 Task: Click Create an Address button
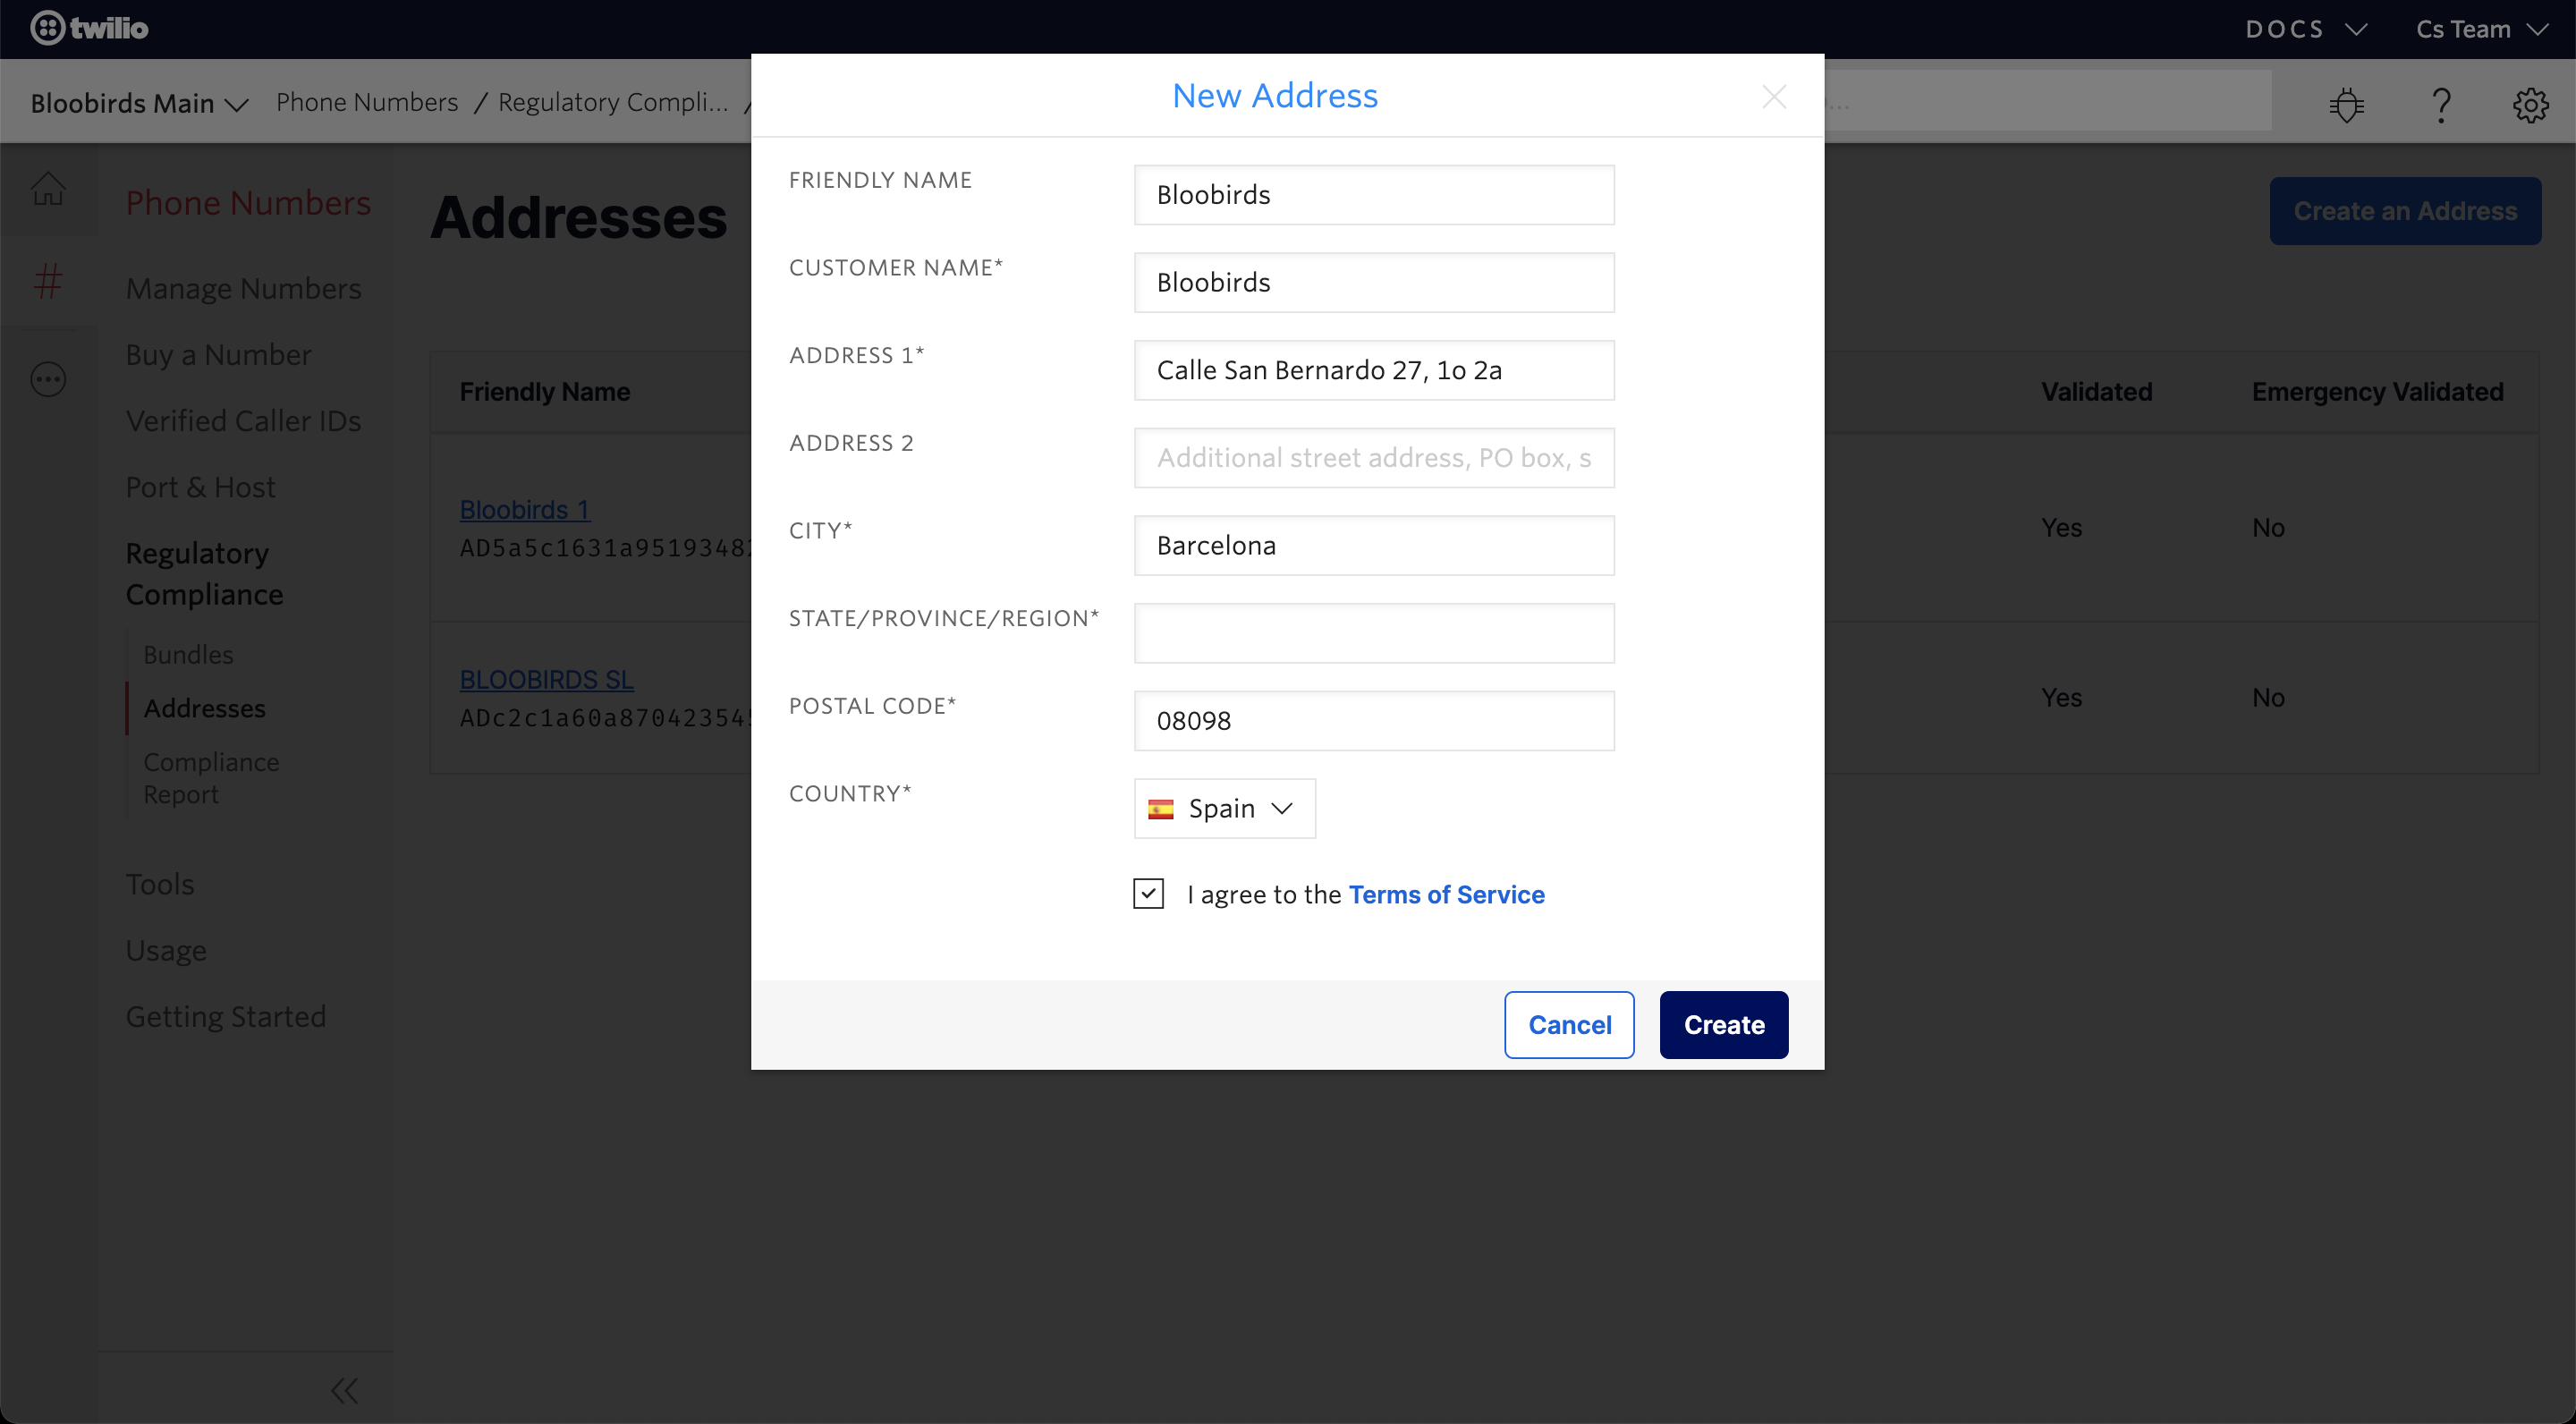pyautogui.click(x=2405, y=211)
